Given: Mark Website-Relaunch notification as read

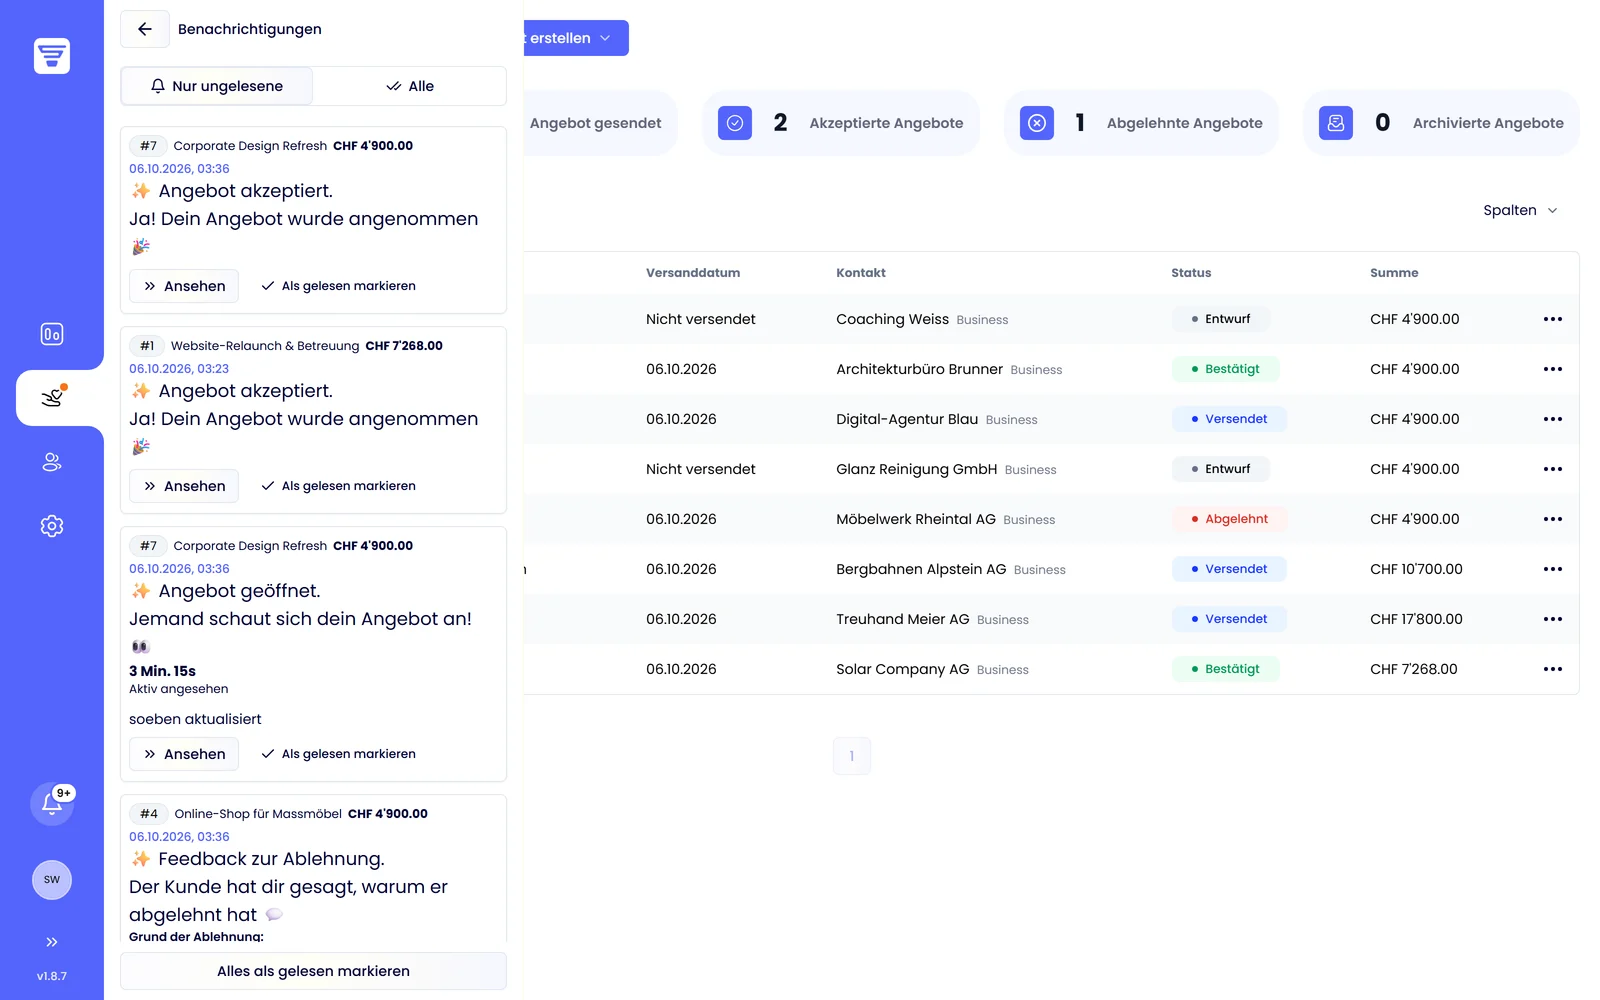Looking at the screenshot, I should coord(338,486).
